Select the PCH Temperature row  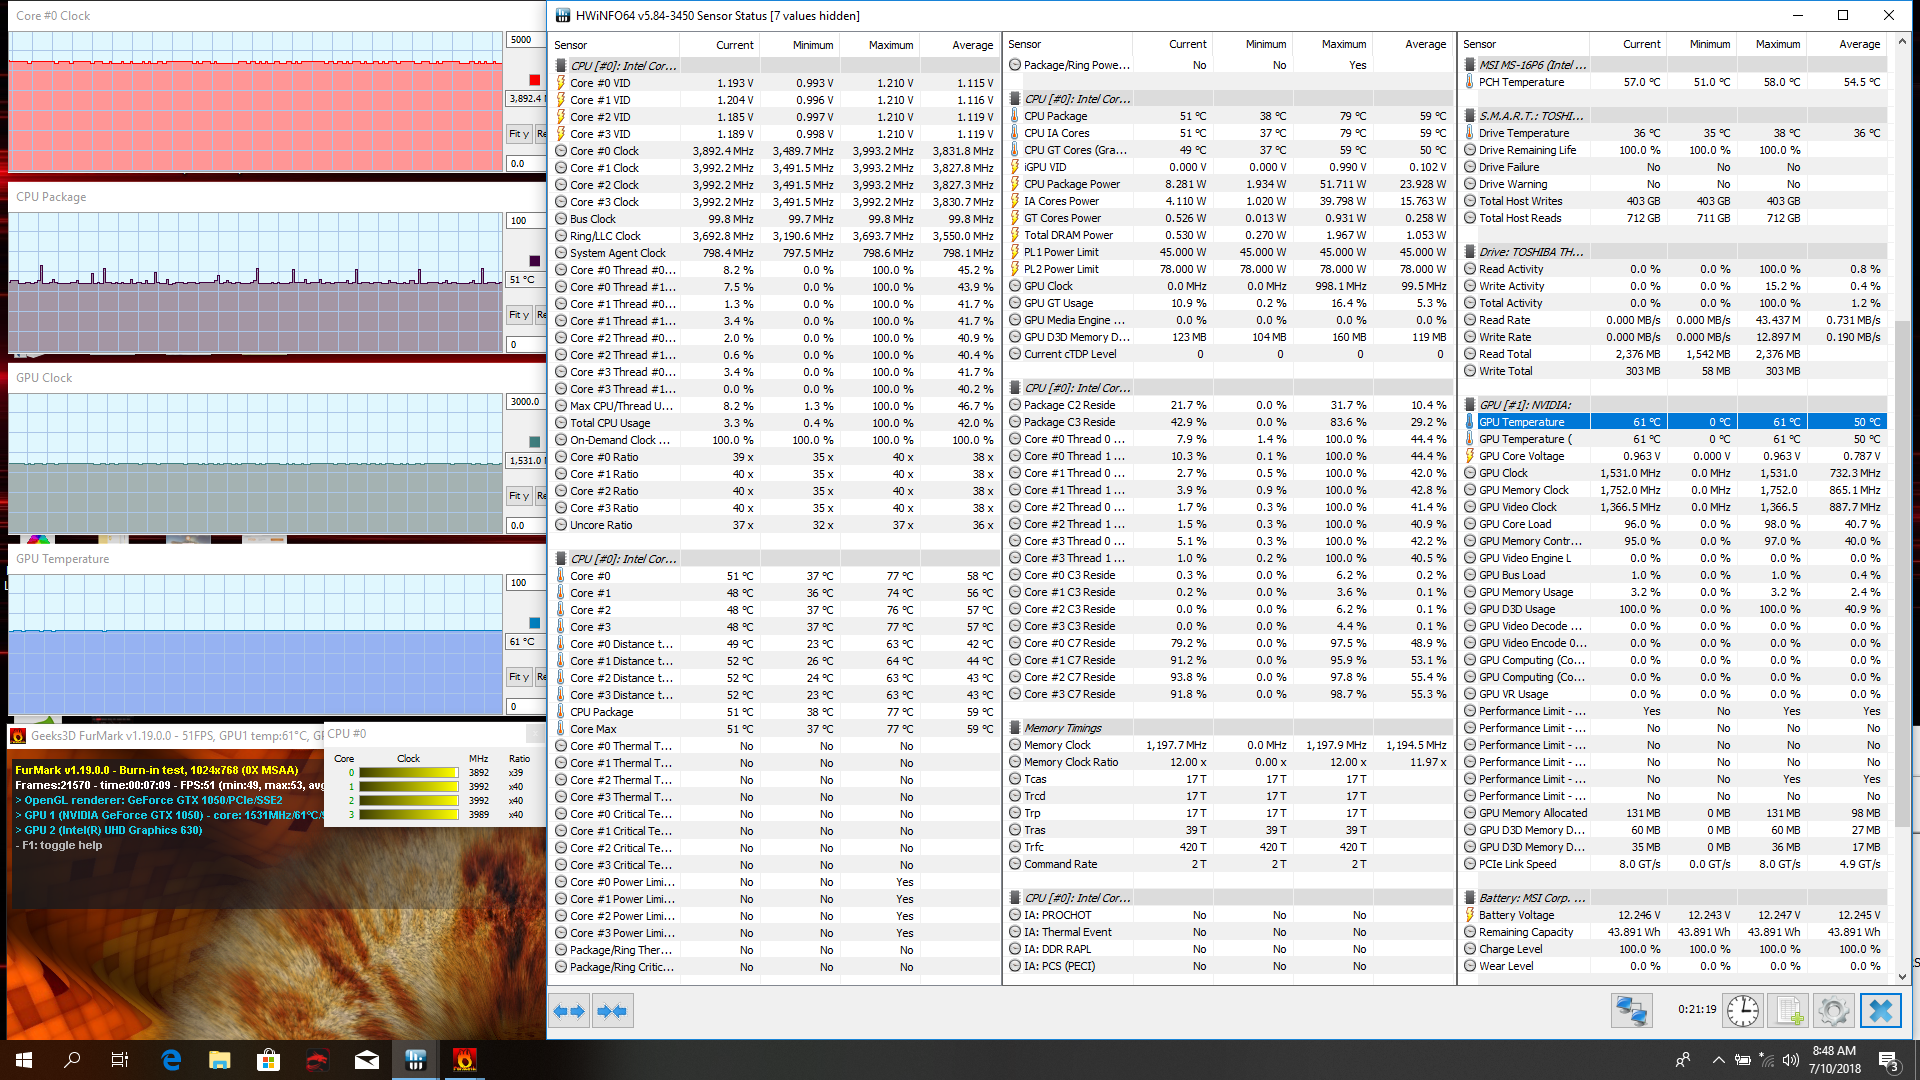[x=1674, y=82]
